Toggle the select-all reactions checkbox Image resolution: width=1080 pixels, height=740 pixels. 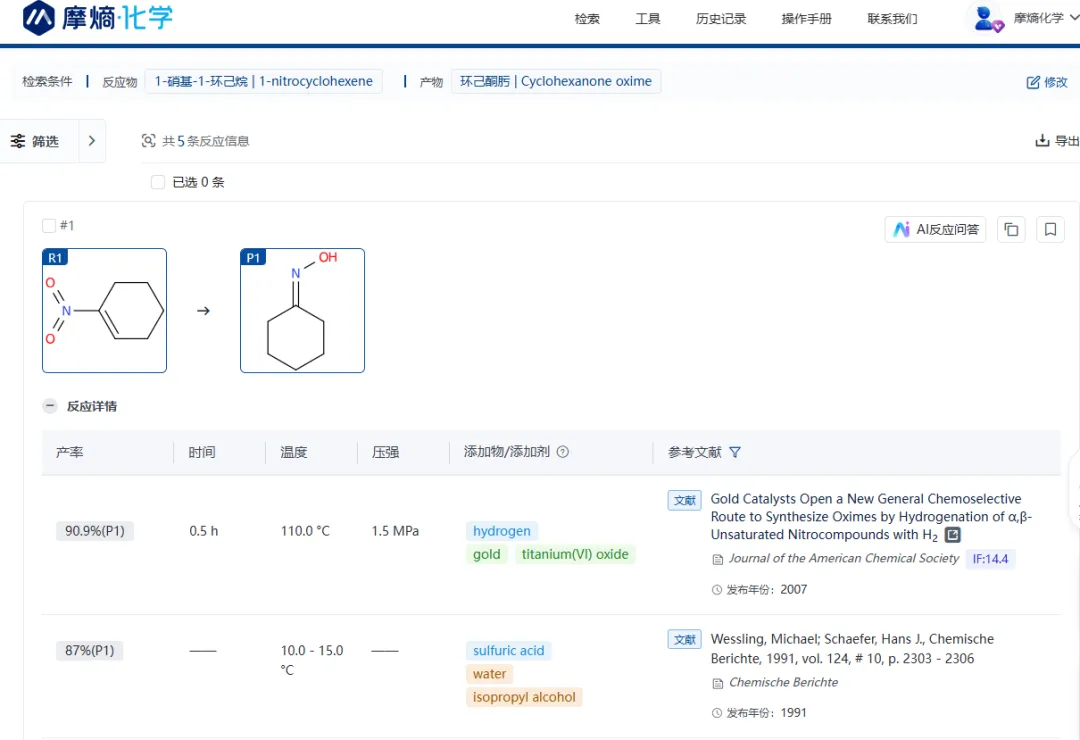(158, 182)
